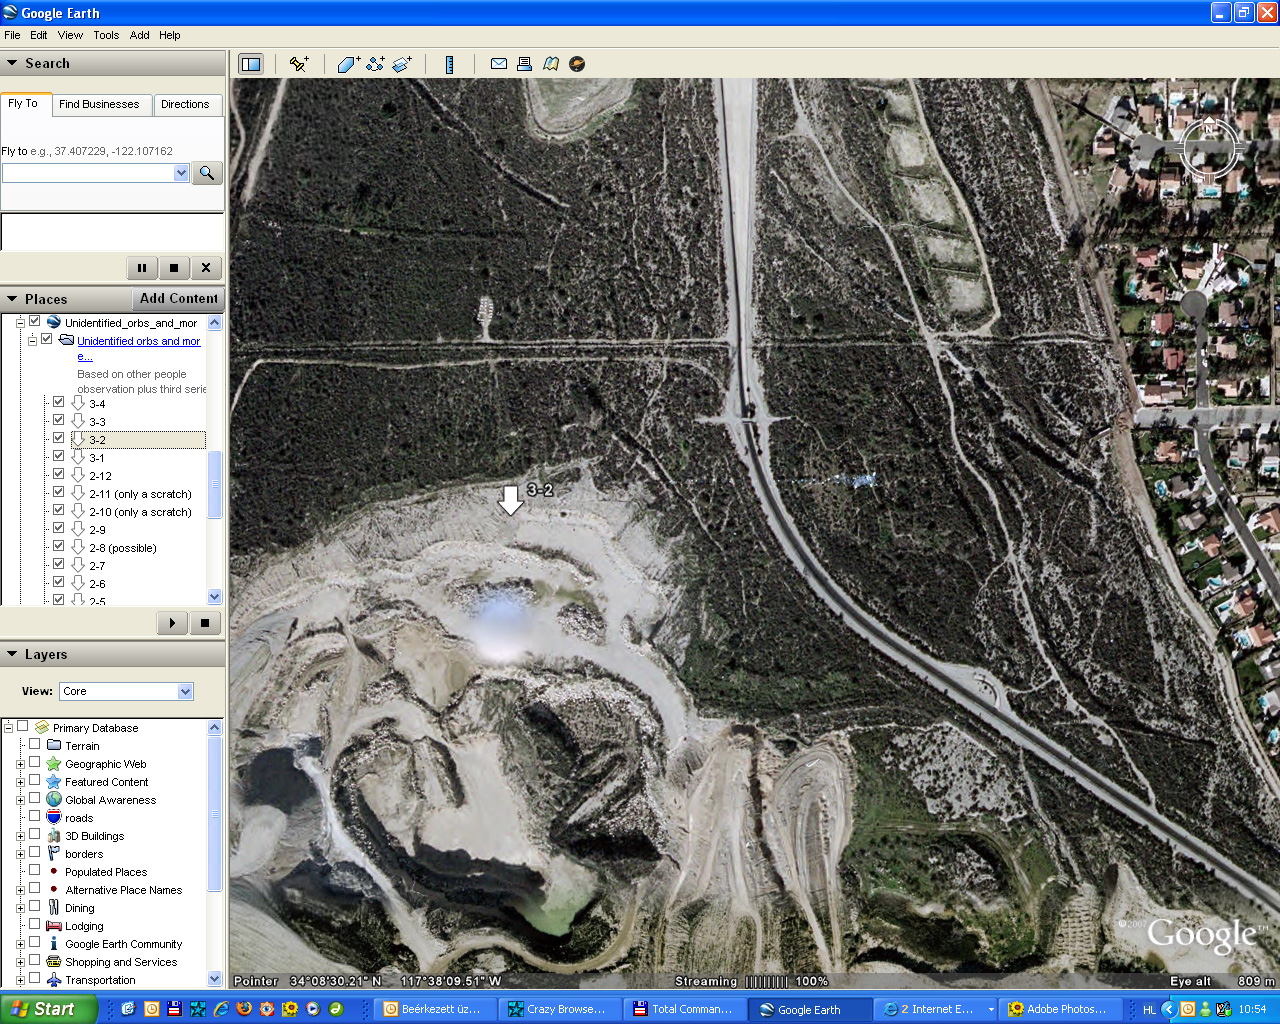Switch to Total Commander in the taskbar
This screenshot has width=1280, height=1024.
685,1009
